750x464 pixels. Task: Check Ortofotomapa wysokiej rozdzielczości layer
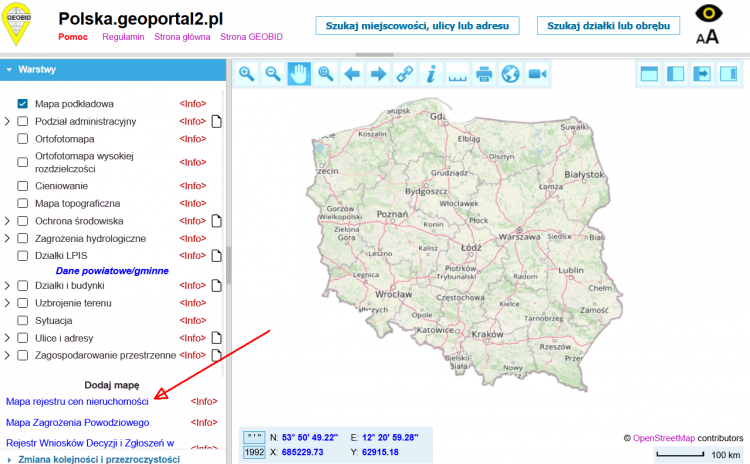pos(22,162)
